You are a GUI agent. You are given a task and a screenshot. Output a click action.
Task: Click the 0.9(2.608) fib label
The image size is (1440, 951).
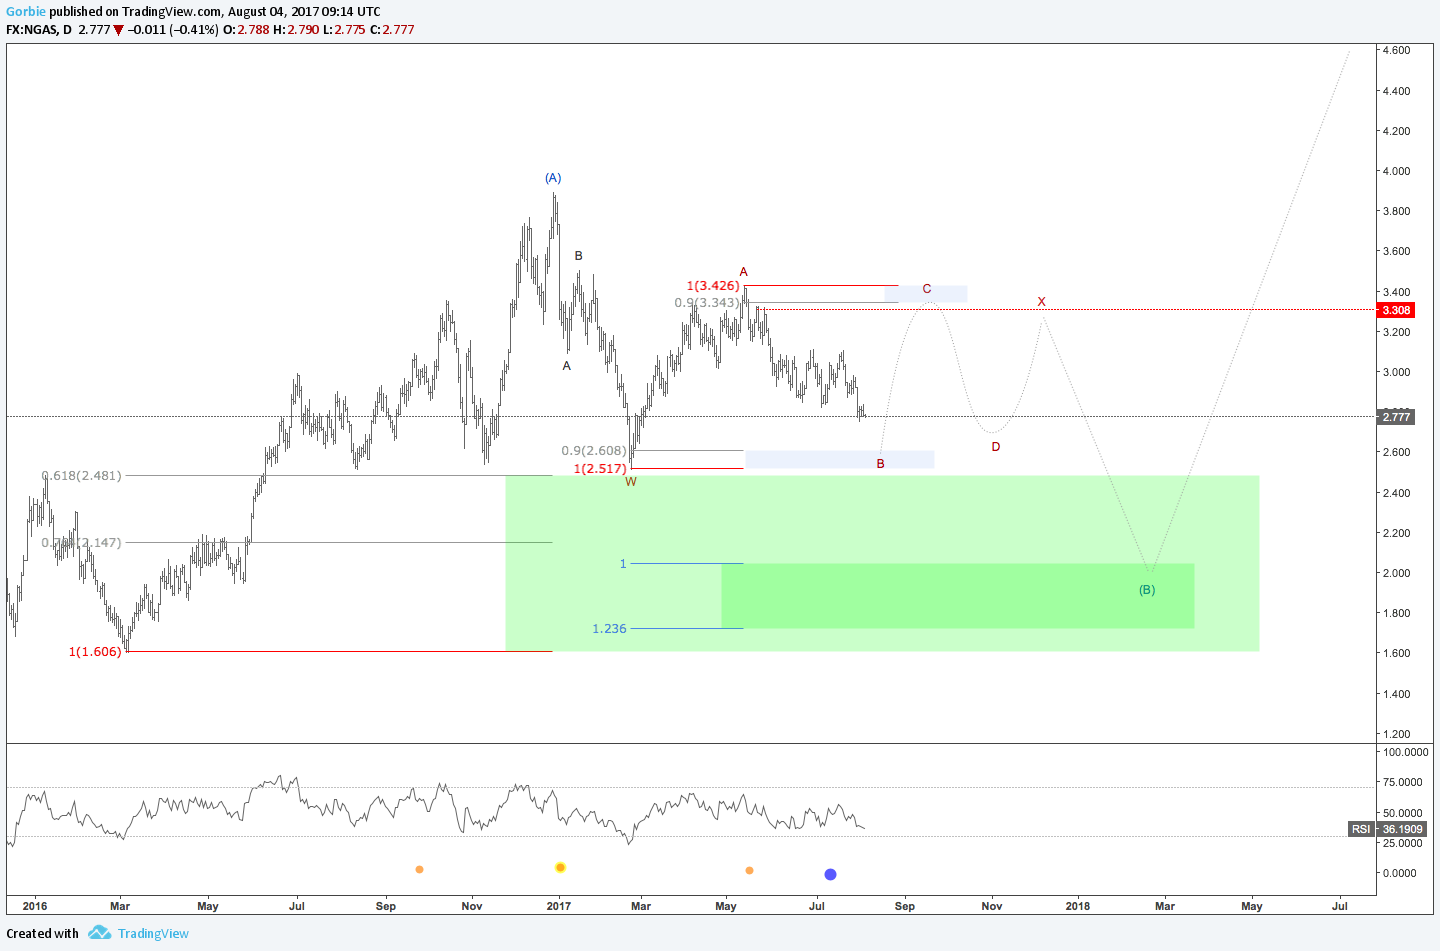594,451
